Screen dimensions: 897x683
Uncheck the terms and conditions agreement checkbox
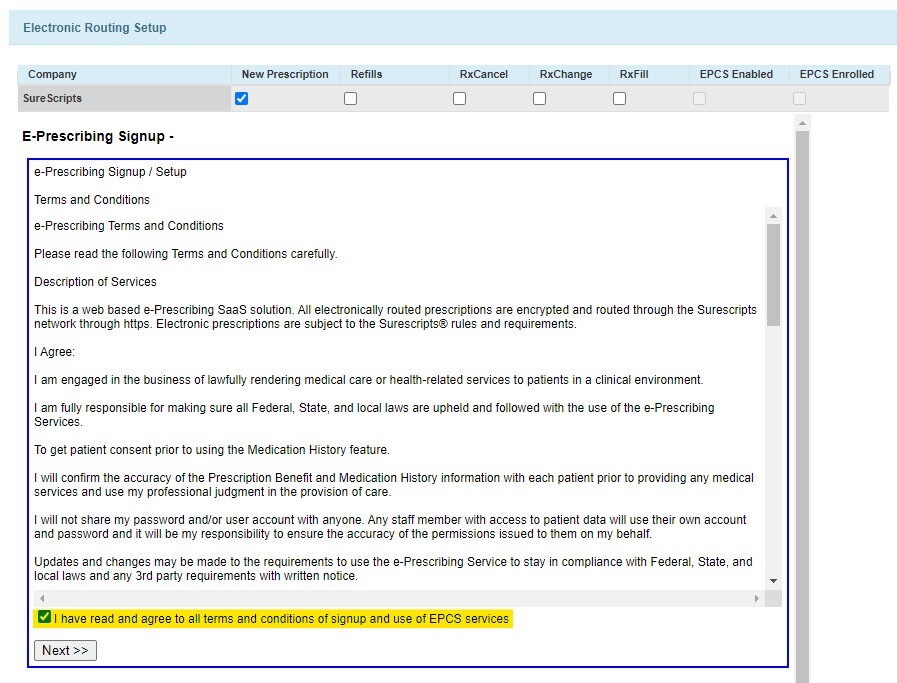pyautogui.click(x=42, y=616)
